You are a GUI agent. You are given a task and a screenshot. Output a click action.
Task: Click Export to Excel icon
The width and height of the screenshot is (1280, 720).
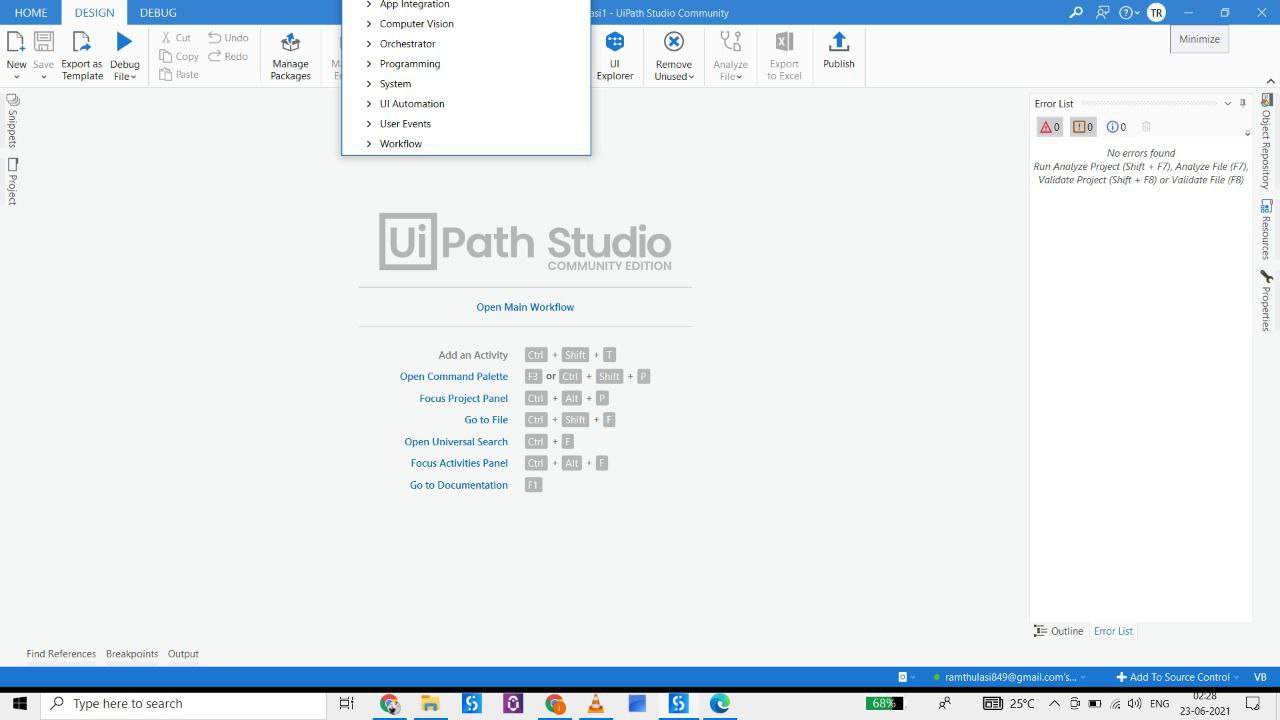[x=784, y=42]
